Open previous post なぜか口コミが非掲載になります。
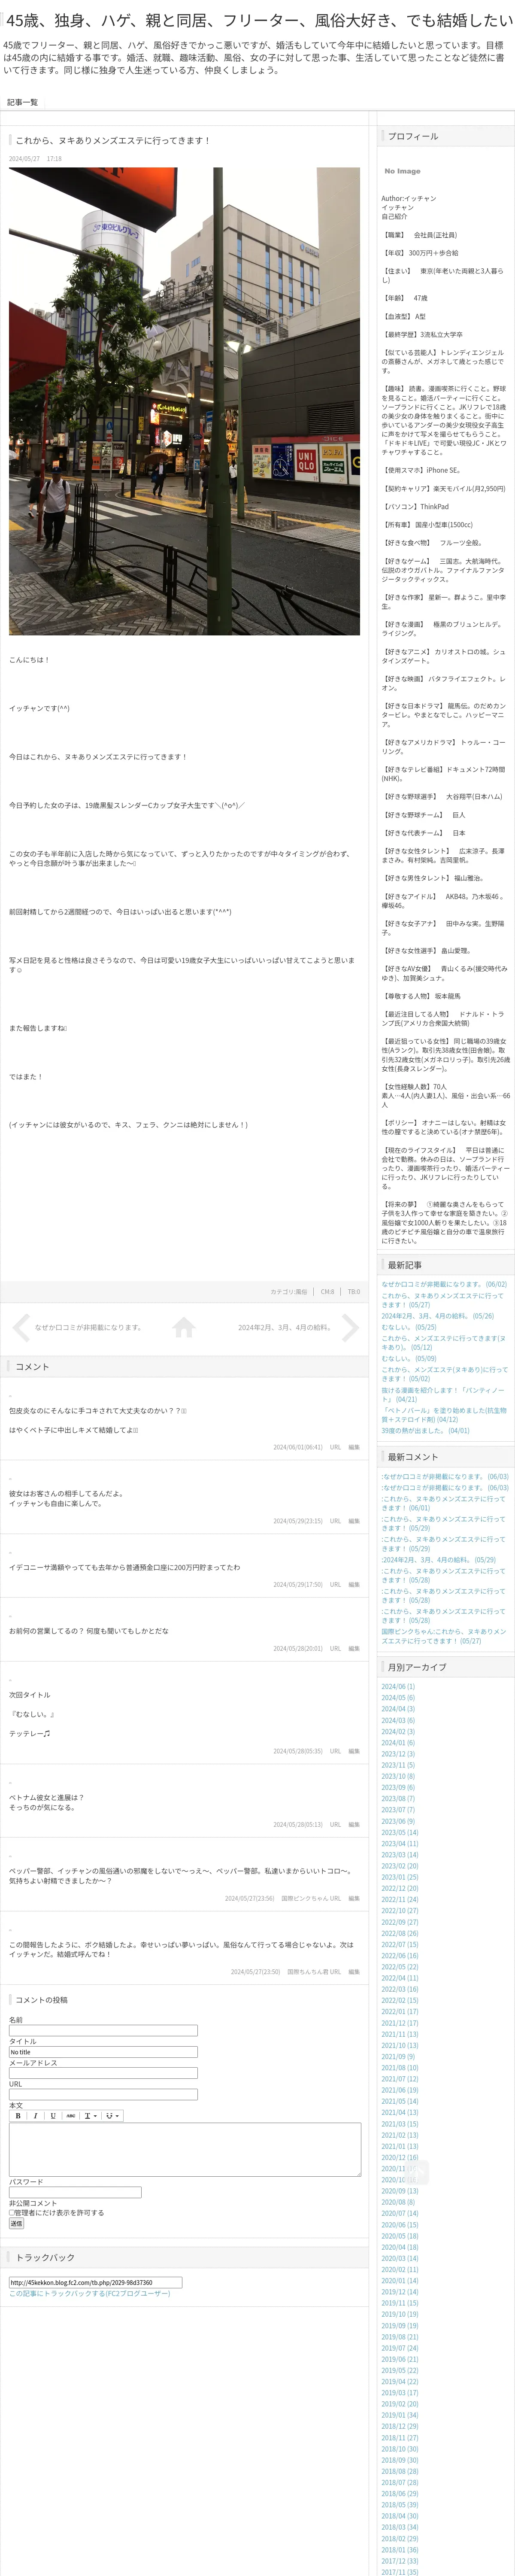 coord(88,1327)
